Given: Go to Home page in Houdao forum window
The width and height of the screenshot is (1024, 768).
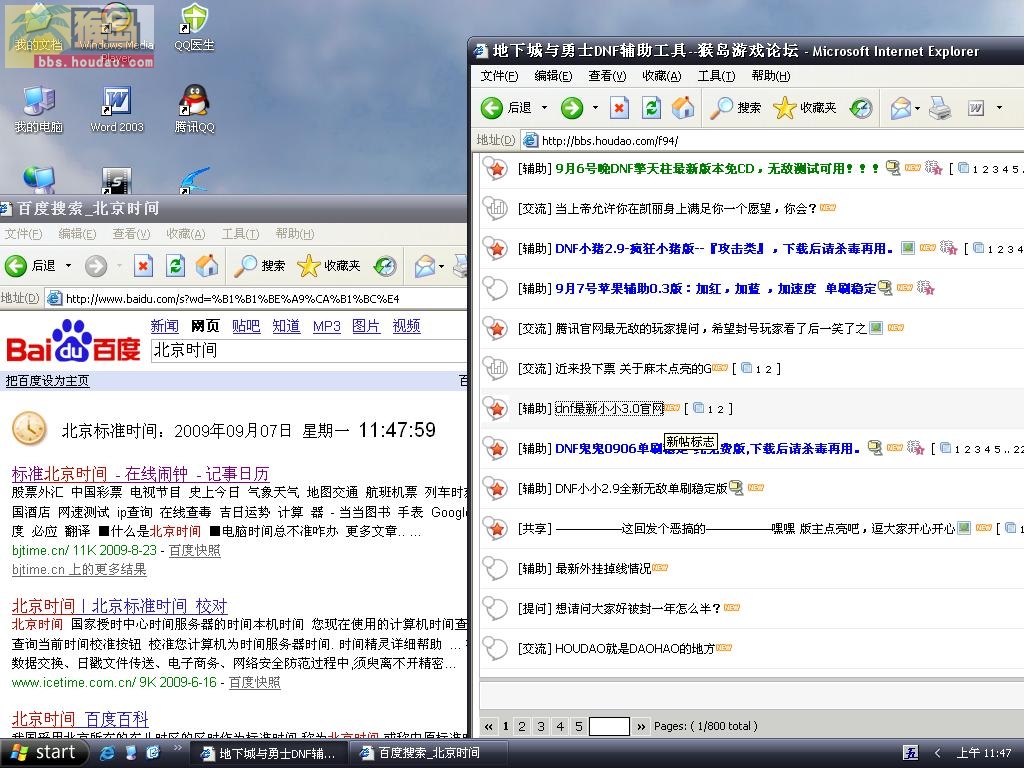Looking at the screenshot, I should pos(683,108).
